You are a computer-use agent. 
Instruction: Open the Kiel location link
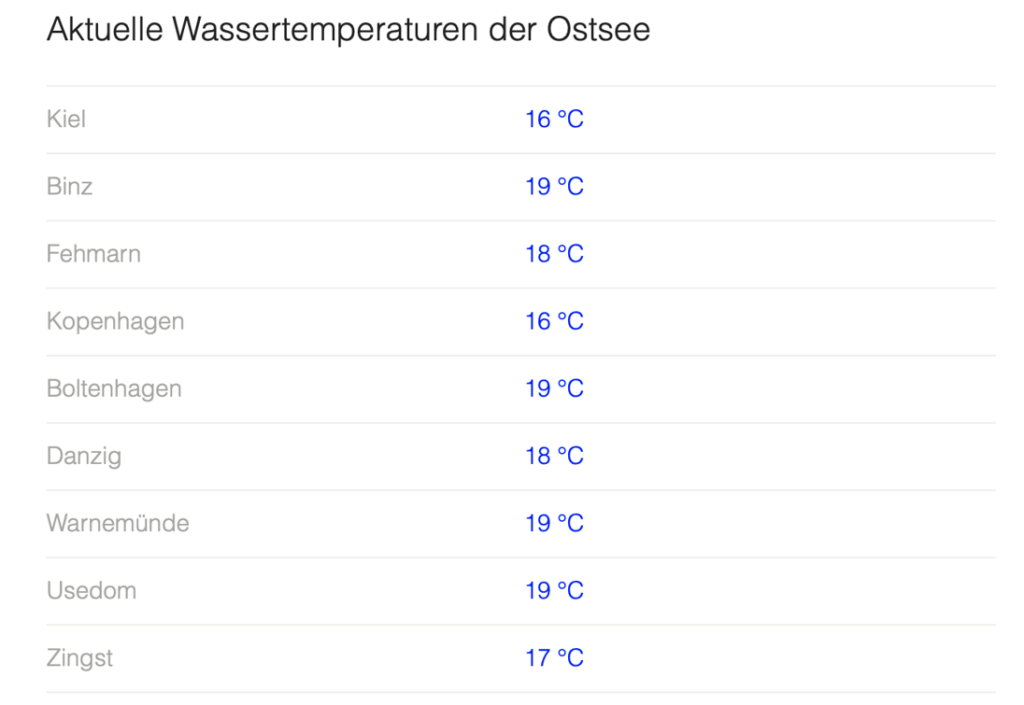pyautogui.click(x=66, y=119)
